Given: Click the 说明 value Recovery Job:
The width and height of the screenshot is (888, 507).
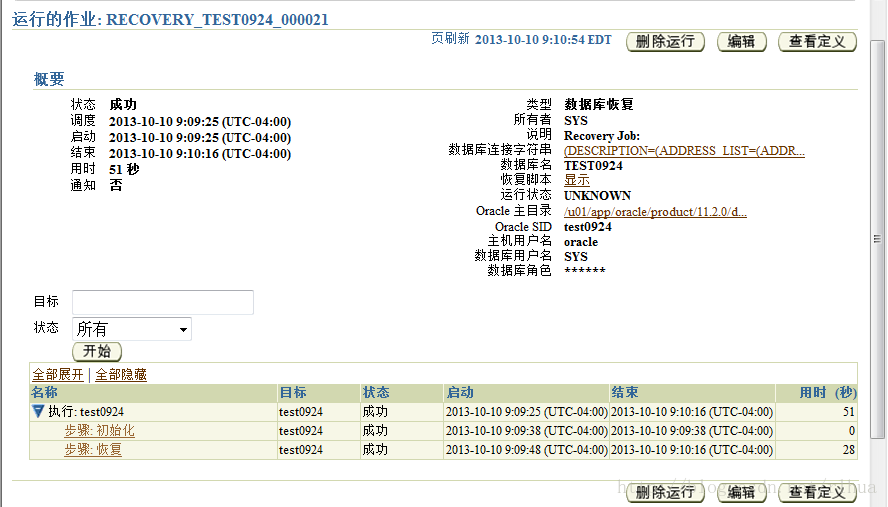Looking at the screenshot, I should coord(602,136).
